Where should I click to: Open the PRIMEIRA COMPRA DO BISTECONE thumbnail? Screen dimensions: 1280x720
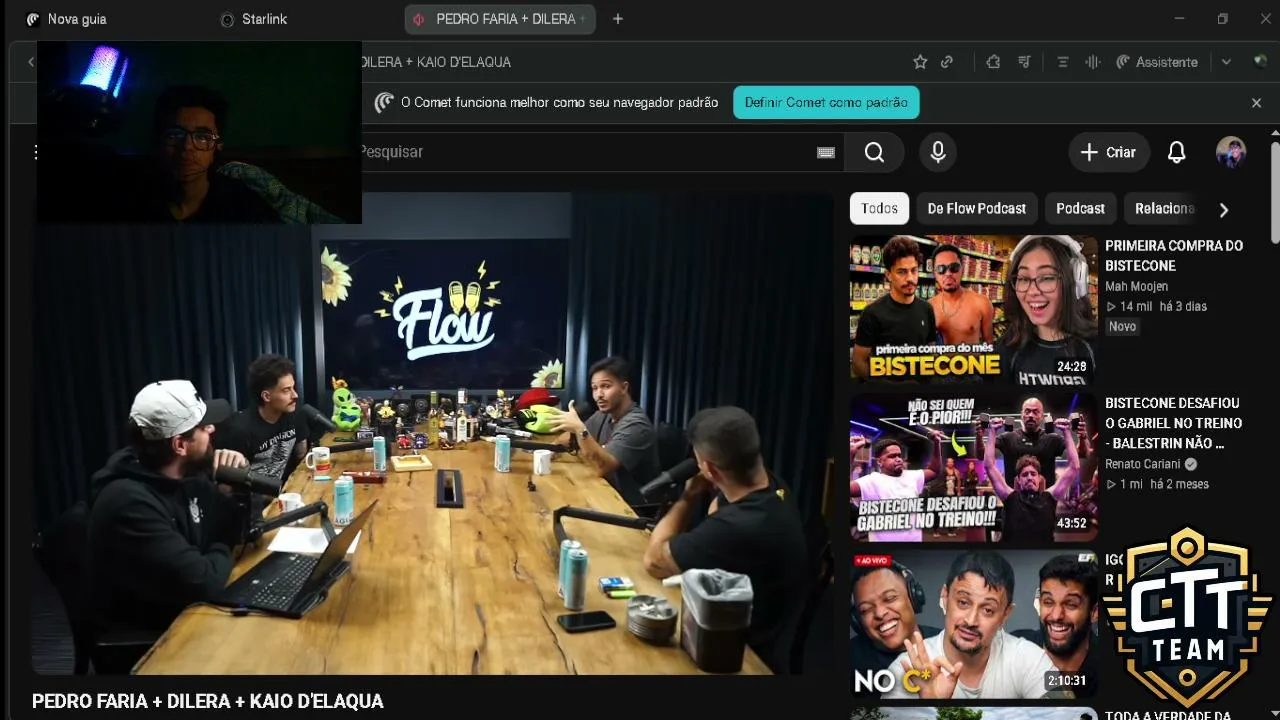click(x=974, y=308)
